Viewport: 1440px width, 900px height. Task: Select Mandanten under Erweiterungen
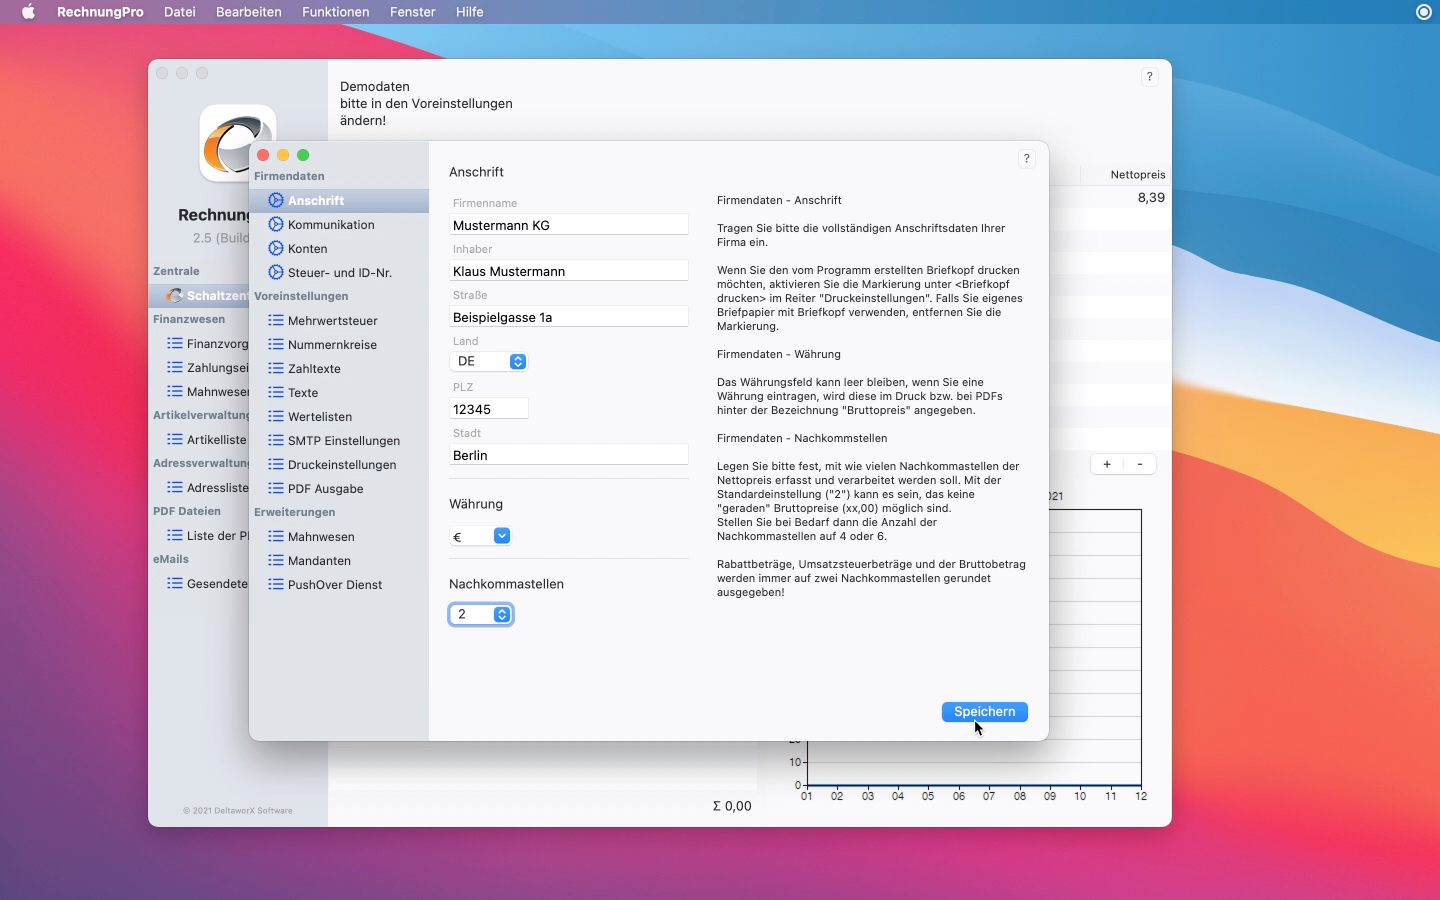pyautogui.click(x=319, y=561)
